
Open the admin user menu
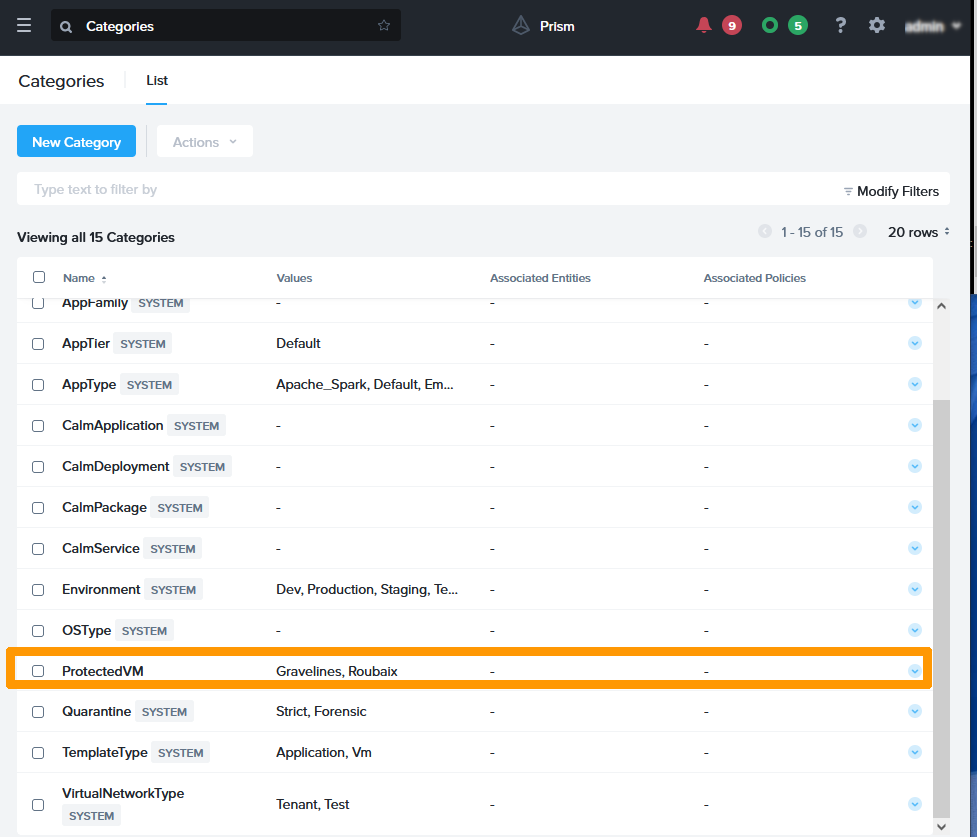(x=932, y=27)
